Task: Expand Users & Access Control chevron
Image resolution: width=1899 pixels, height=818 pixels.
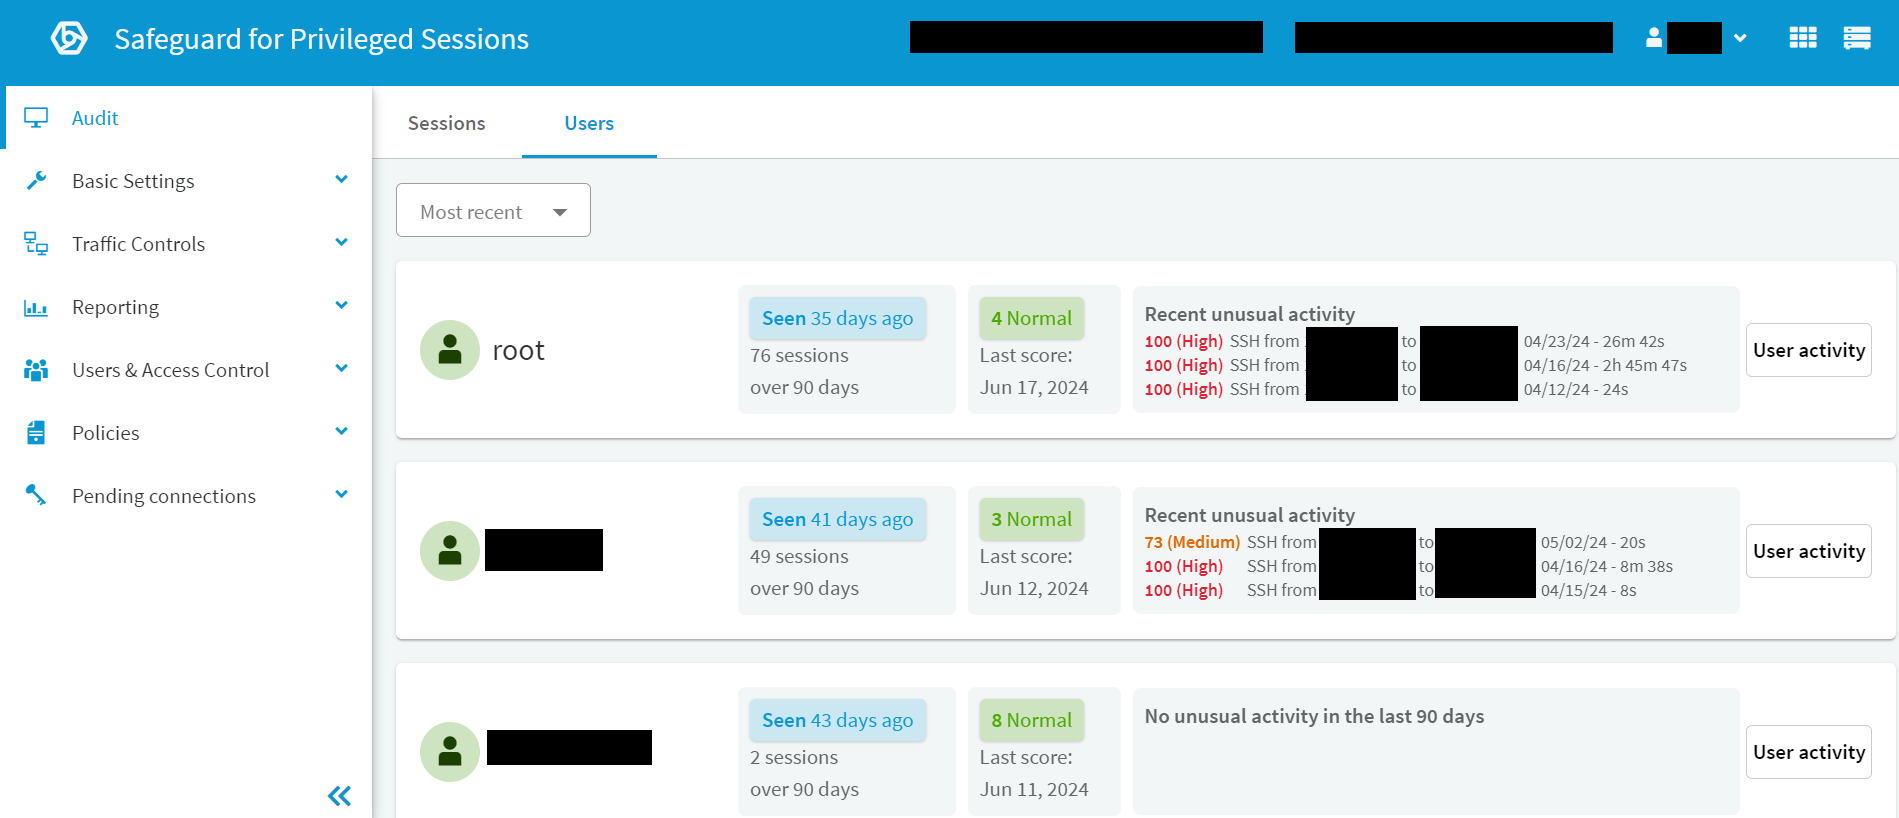Action: (341, 369)
